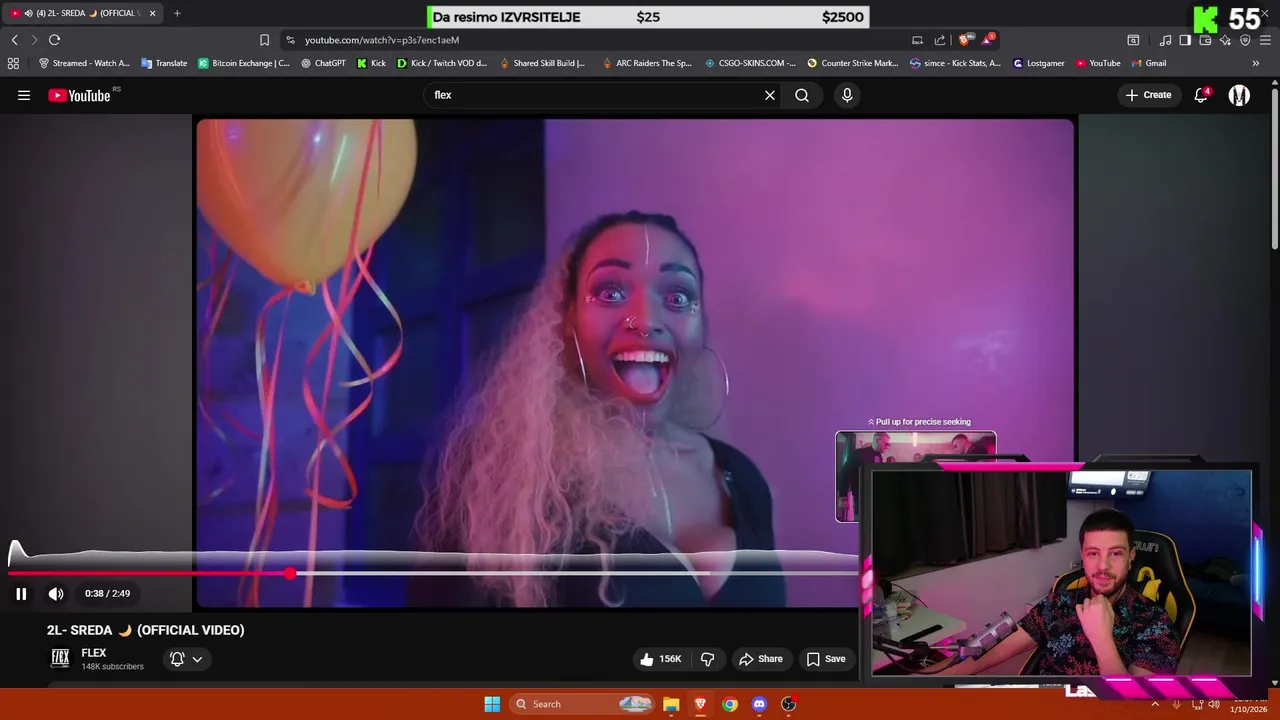Start voice search with the microphone
The height and width of the screenshot is (720, 1280).
point(847,95)
